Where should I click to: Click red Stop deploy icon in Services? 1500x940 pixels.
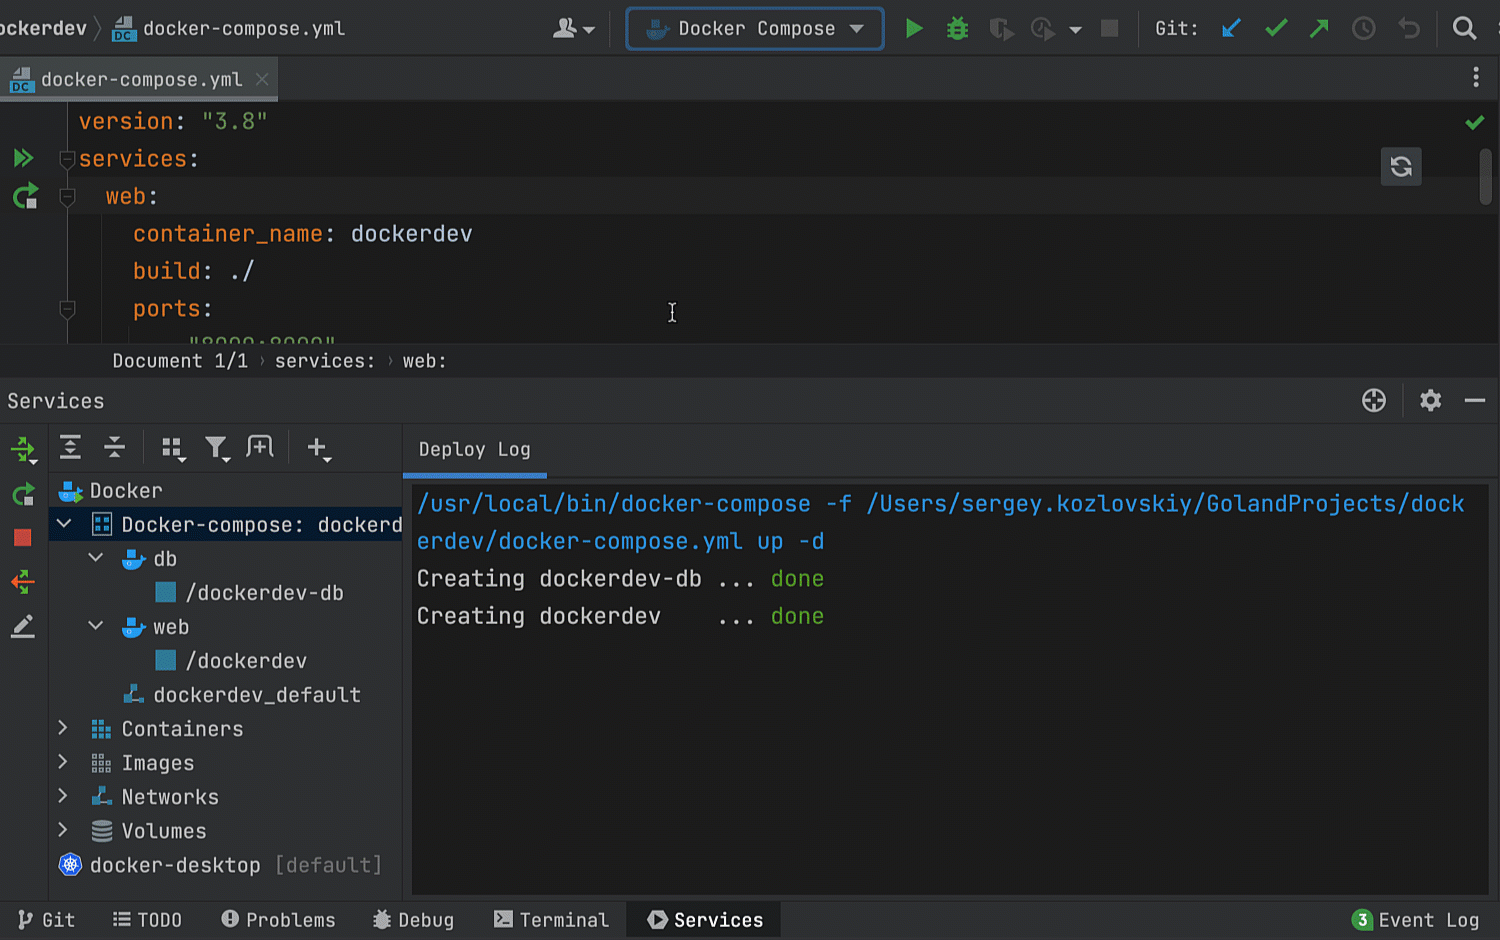[22, 538]
